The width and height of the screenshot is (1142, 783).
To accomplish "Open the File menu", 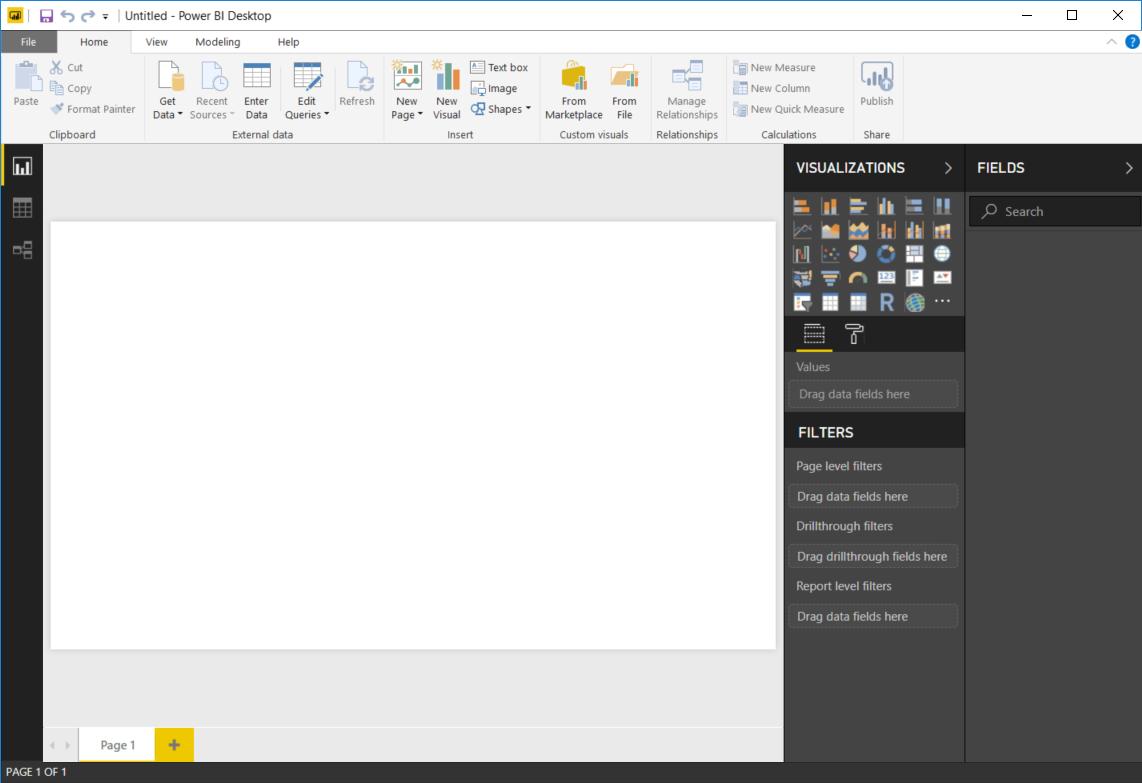I will point(29,42).
